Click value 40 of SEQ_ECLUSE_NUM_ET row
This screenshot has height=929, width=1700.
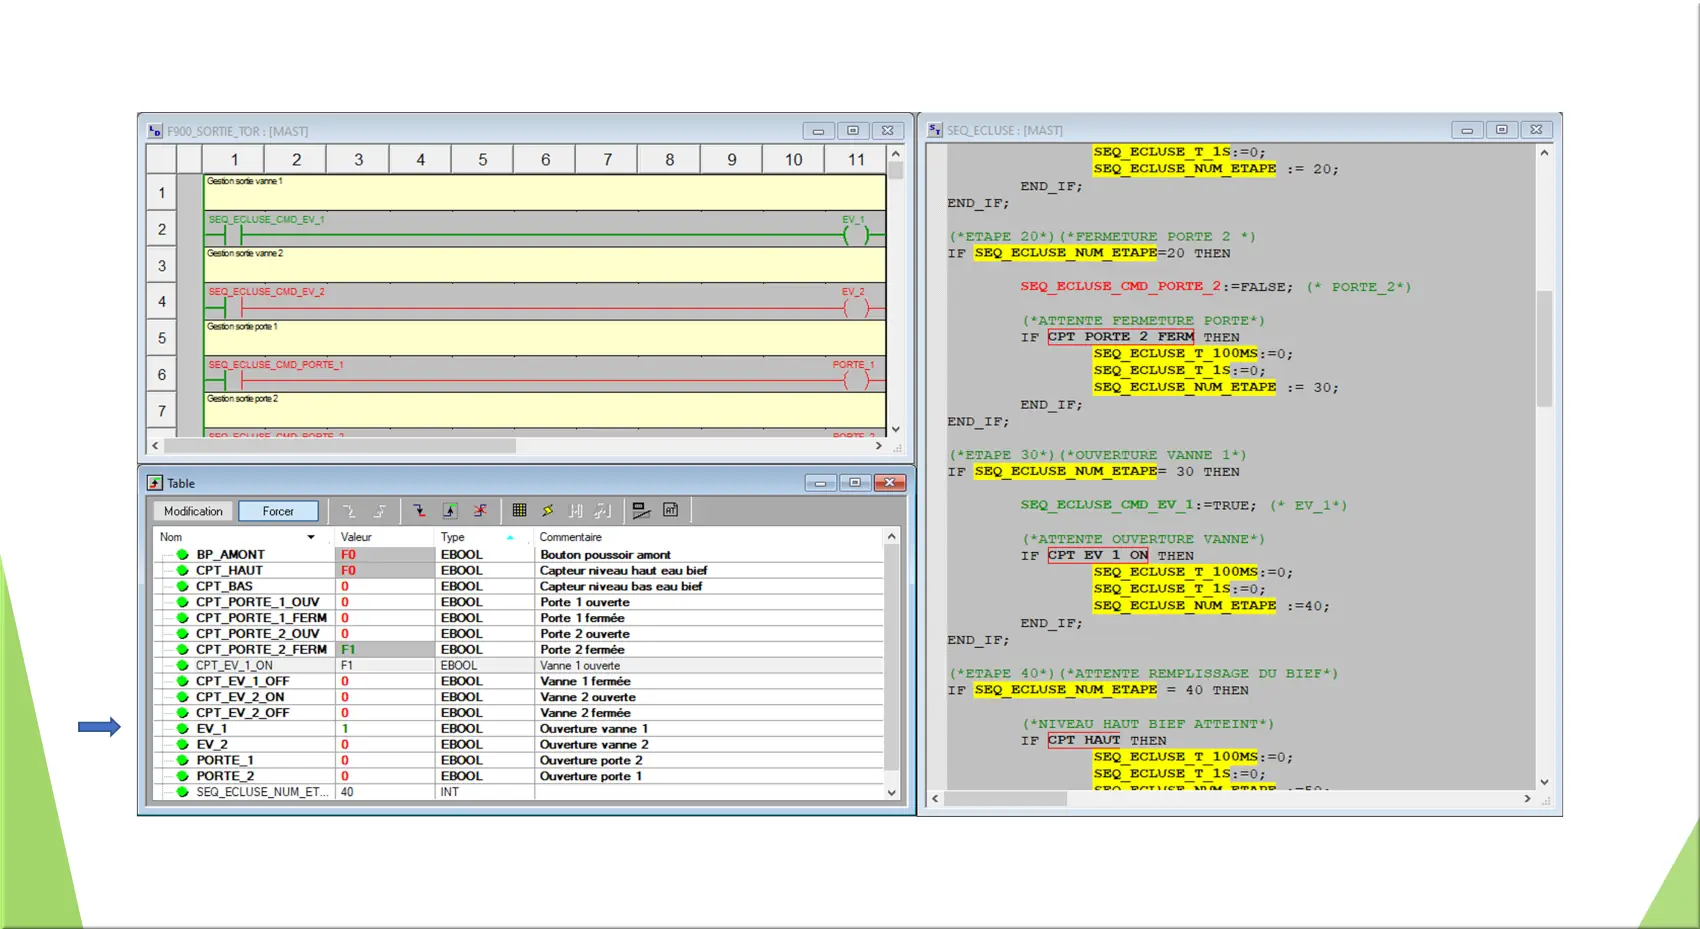(x=347, y=792)
